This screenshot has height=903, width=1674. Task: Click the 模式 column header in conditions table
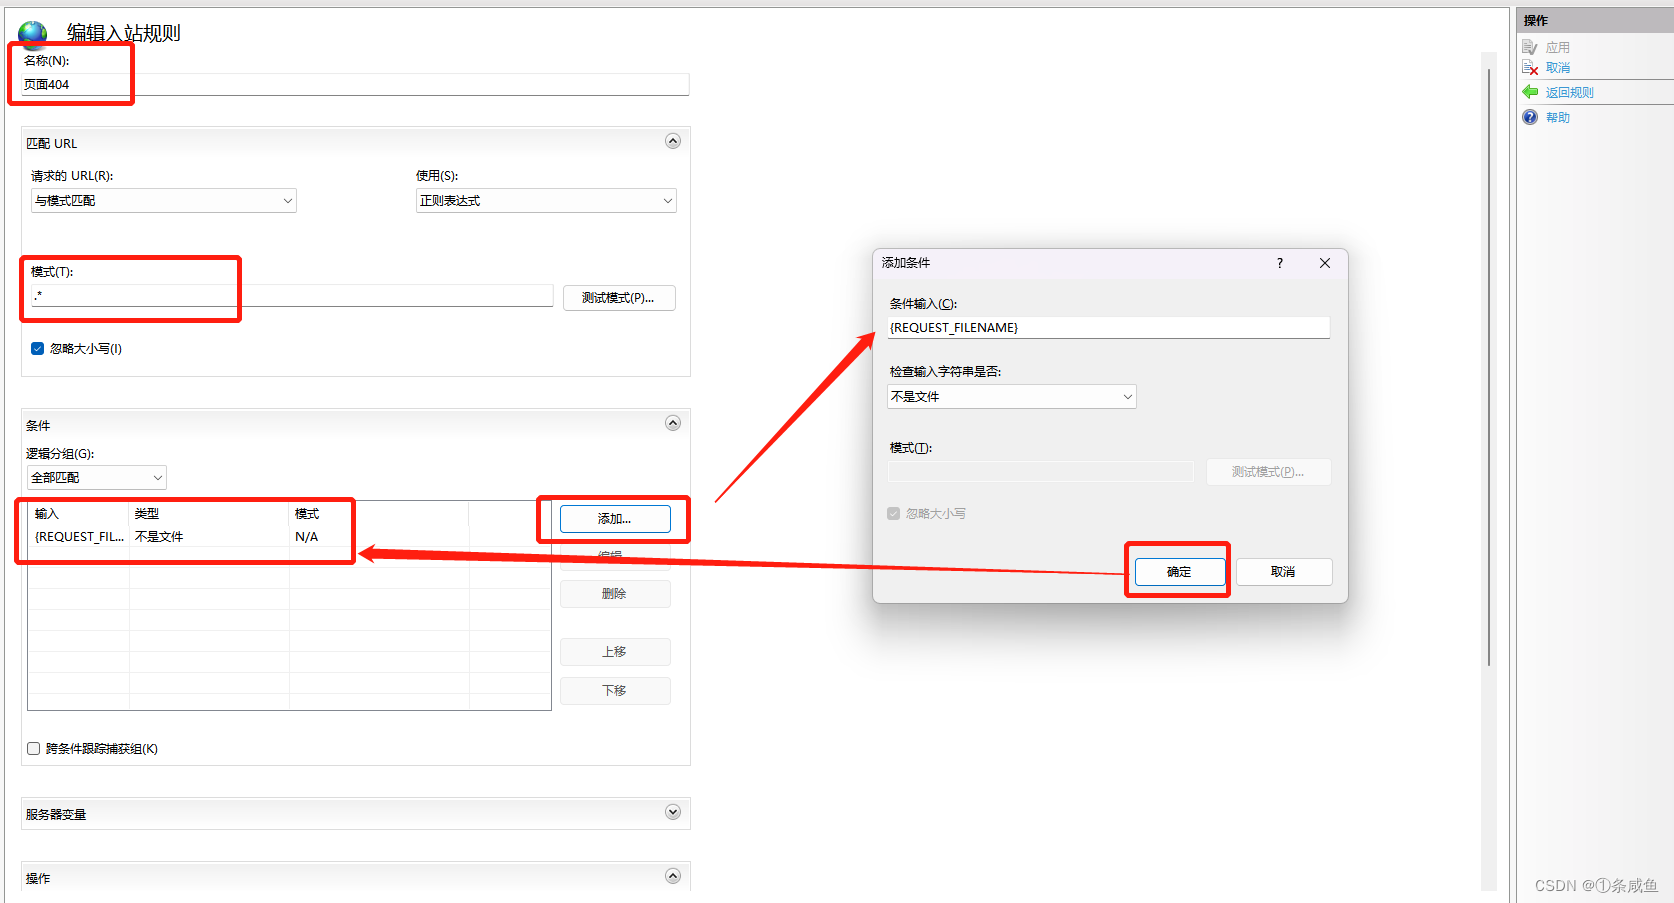click(379, 514)
